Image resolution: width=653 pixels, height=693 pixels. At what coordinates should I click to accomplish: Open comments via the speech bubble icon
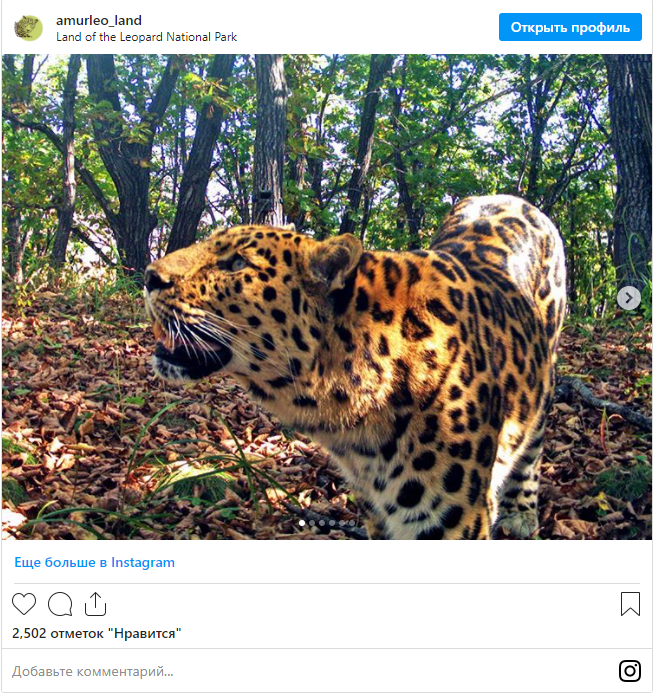pos(60,604)
